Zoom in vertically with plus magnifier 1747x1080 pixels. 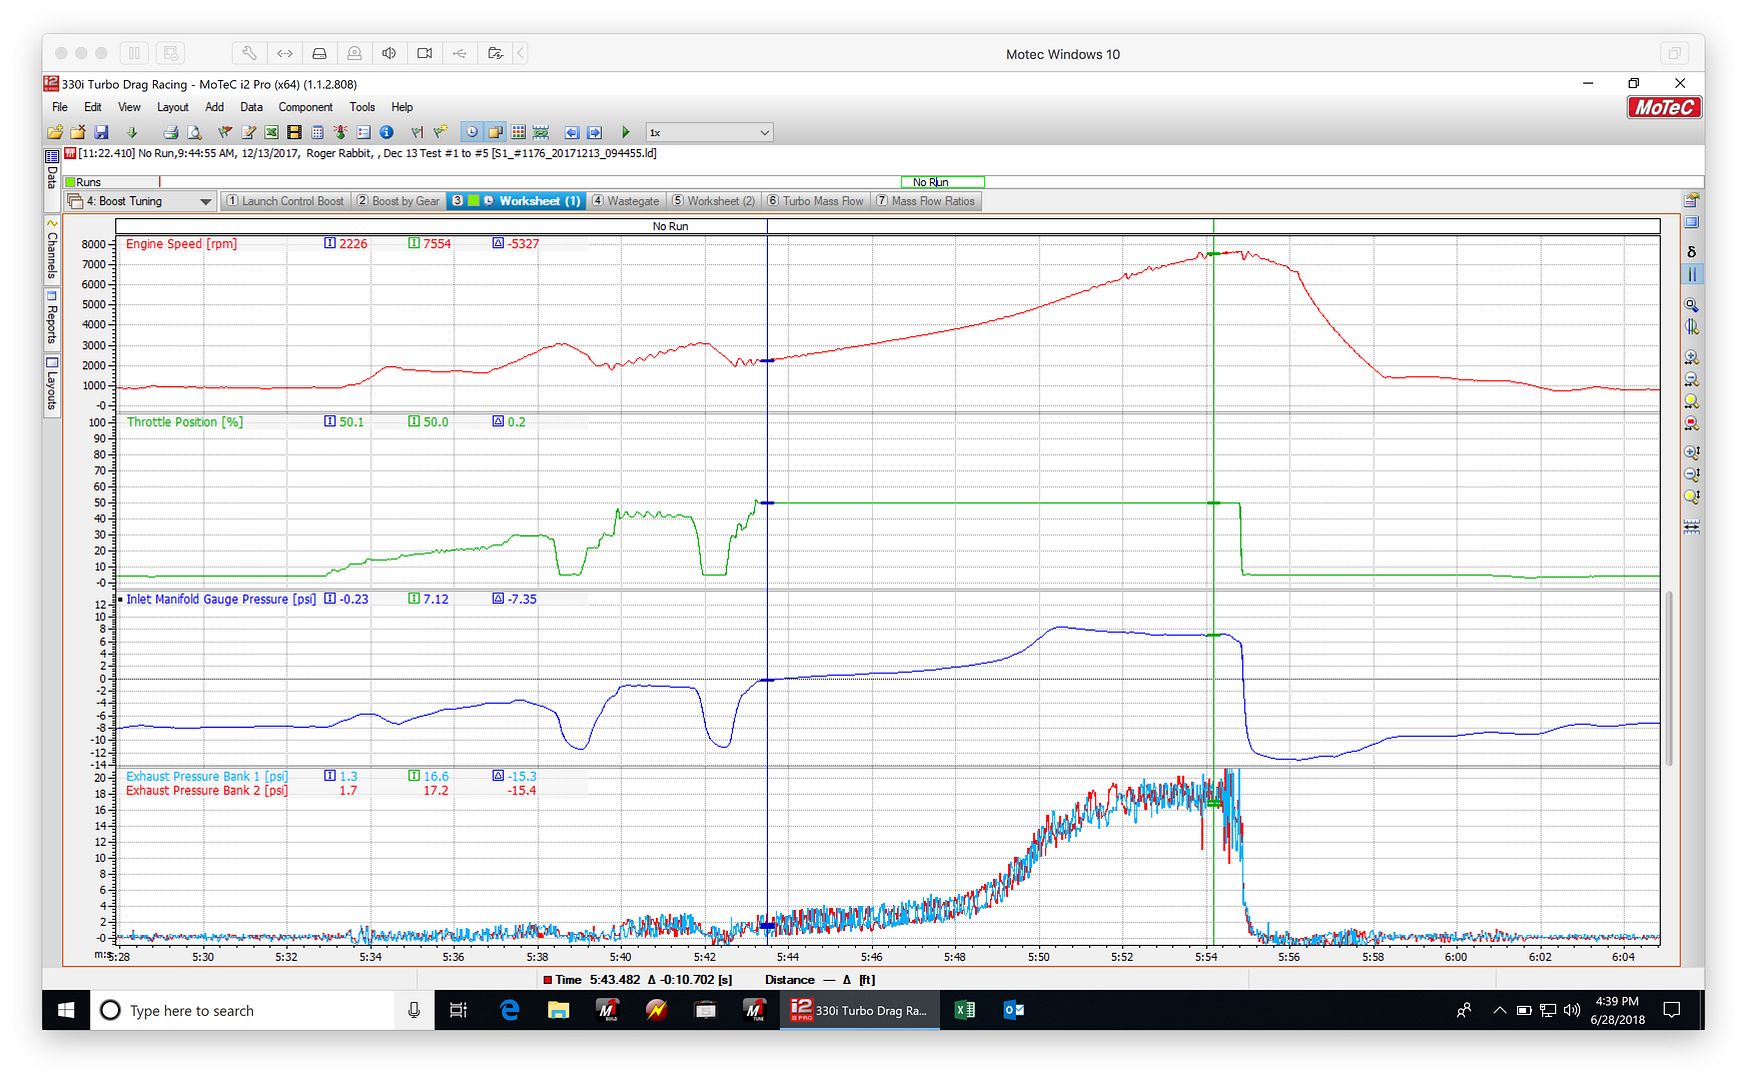[x=1692, y=452]
